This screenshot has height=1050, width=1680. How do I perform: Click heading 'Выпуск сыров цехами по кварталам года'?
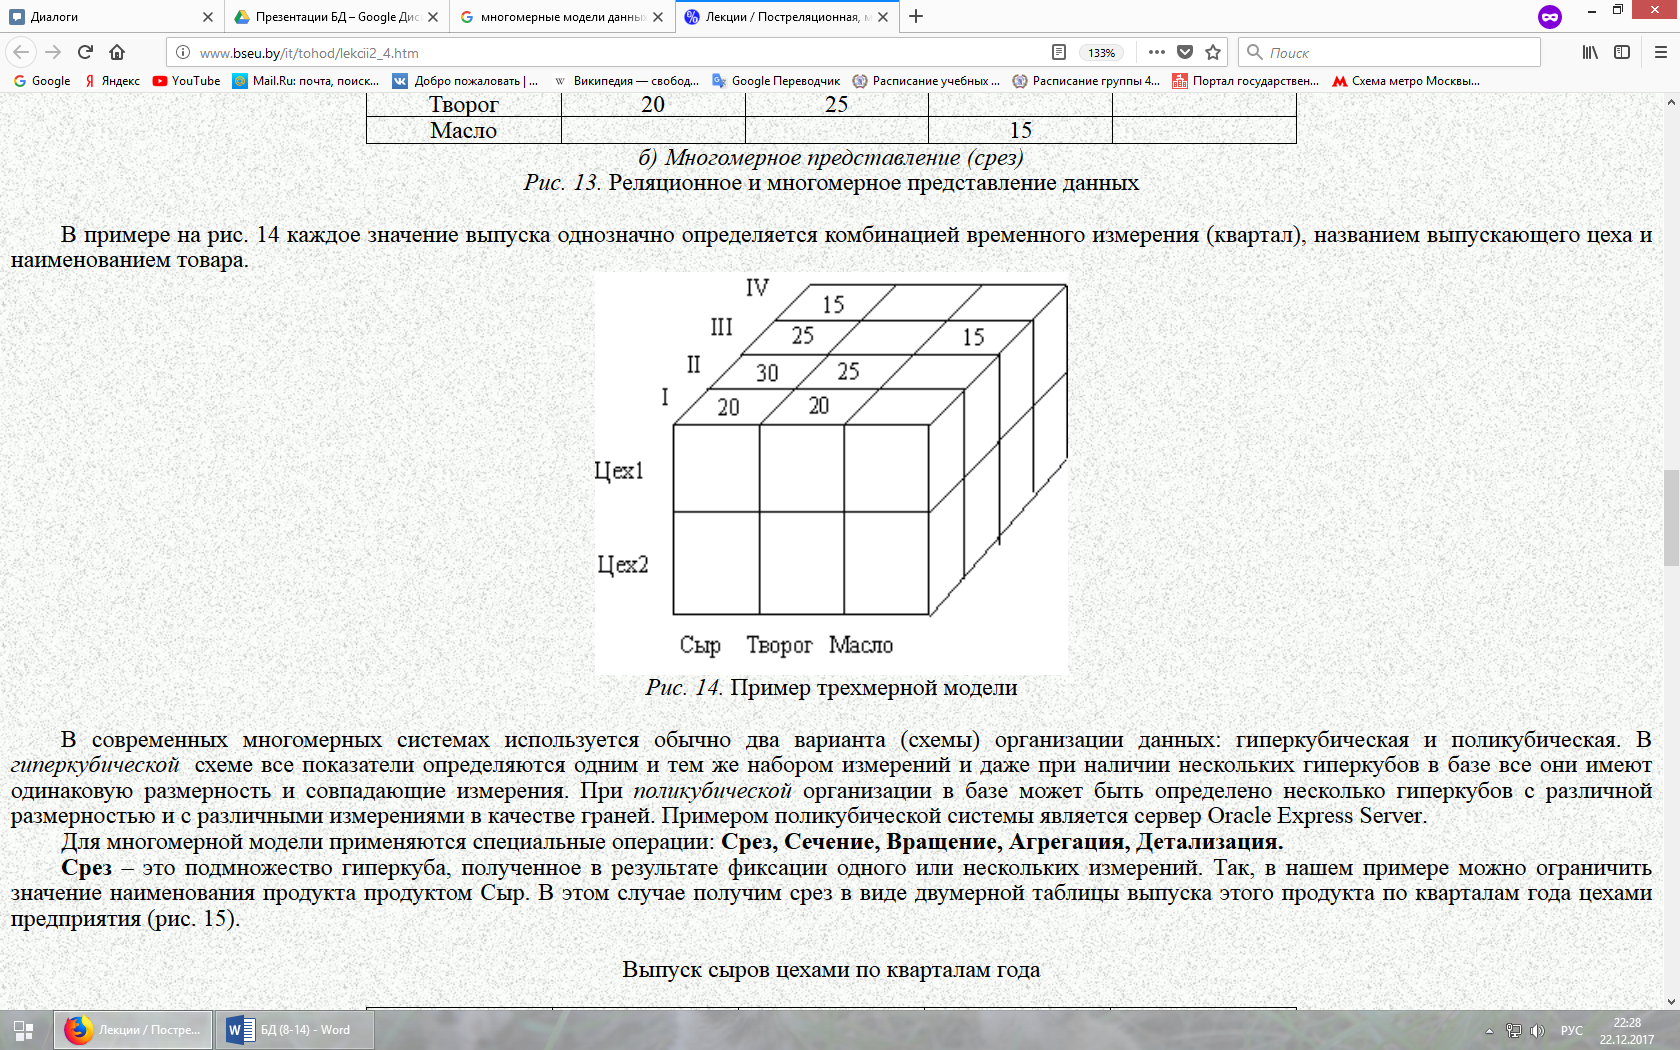tap(831, 970)
